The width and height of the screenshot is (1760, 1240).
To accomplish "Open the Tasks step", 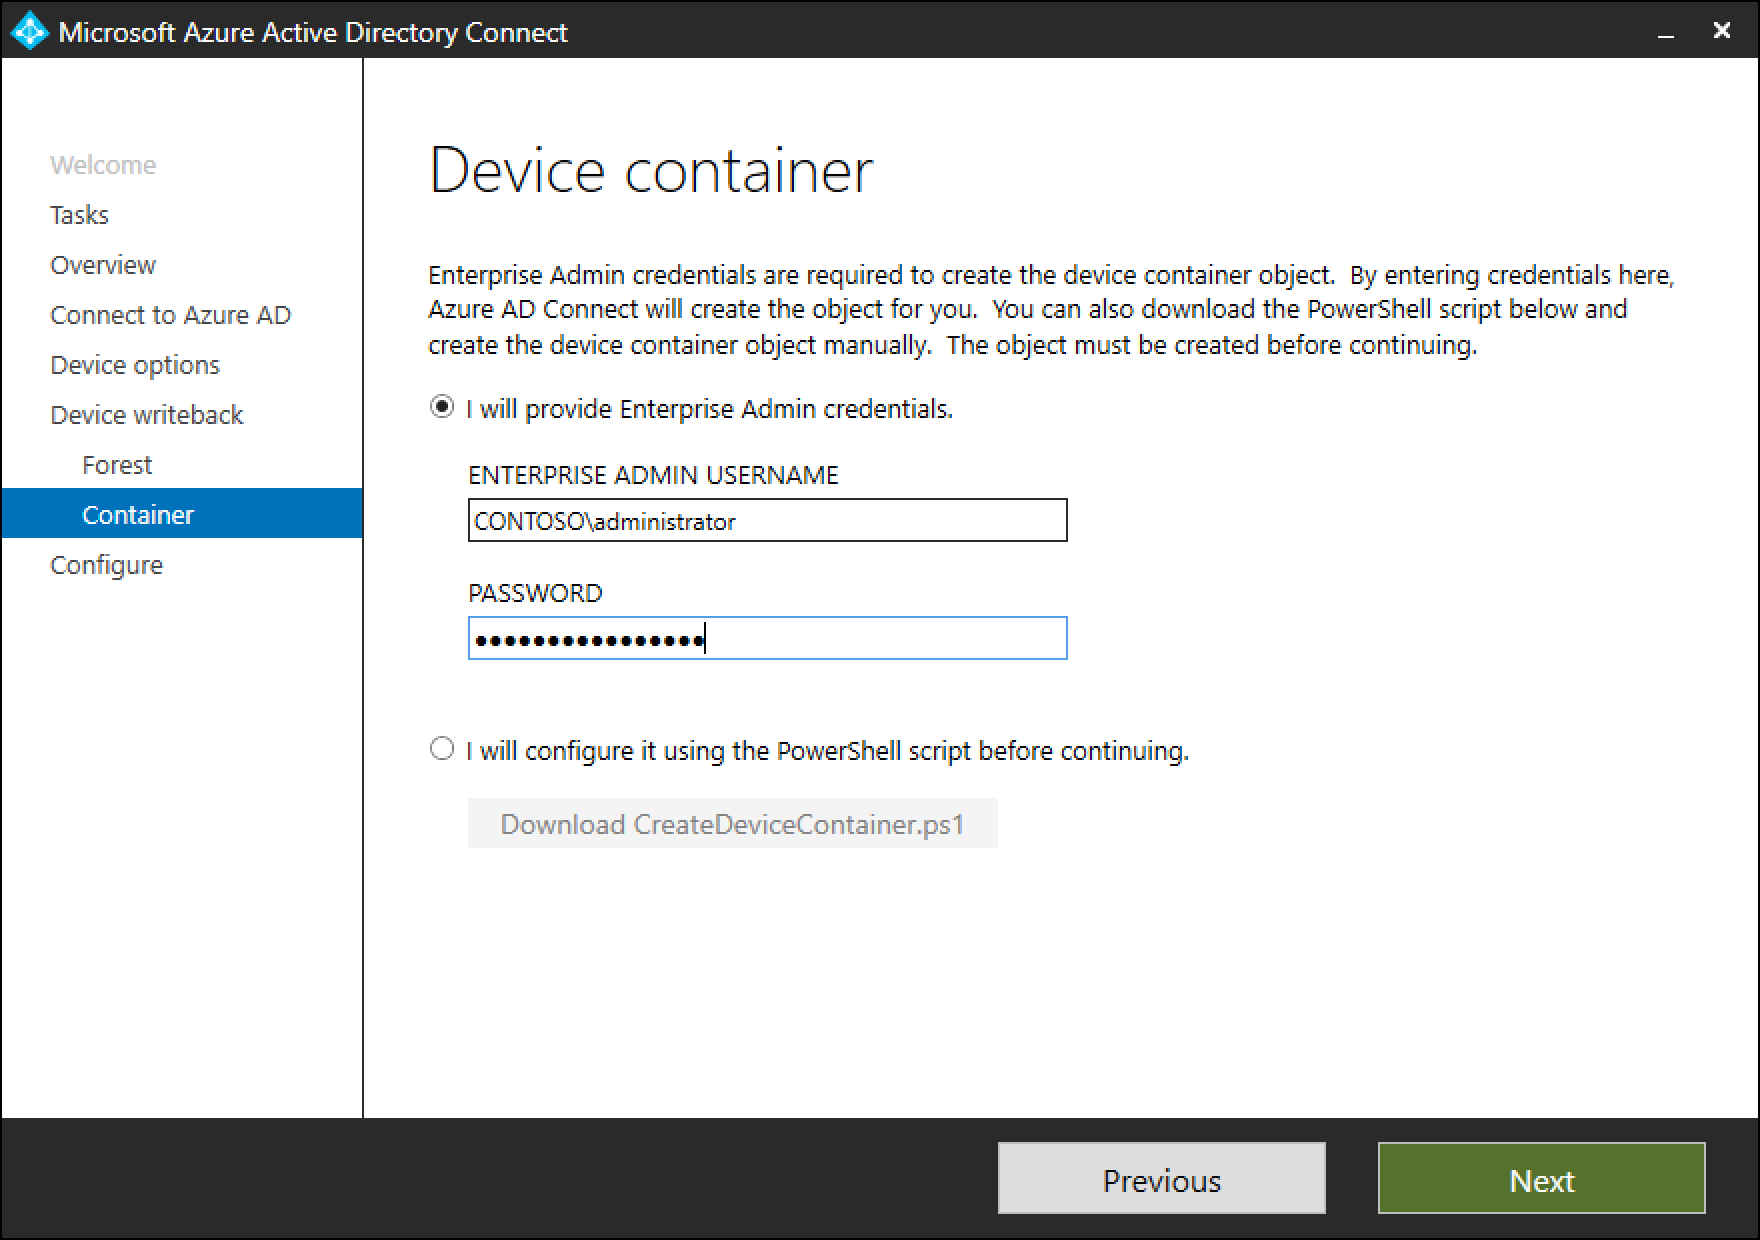I will (x=78, y=214).
